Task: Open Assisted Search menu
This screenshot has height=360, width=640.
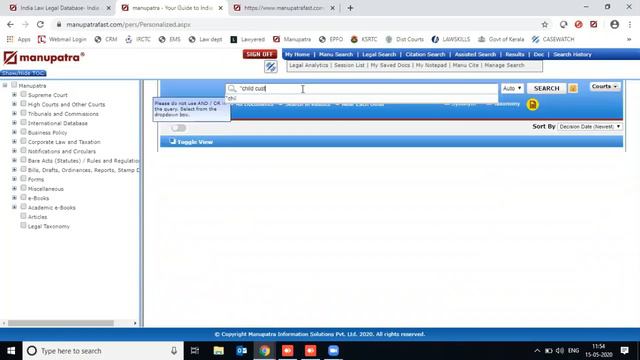Action: point(475,54)
